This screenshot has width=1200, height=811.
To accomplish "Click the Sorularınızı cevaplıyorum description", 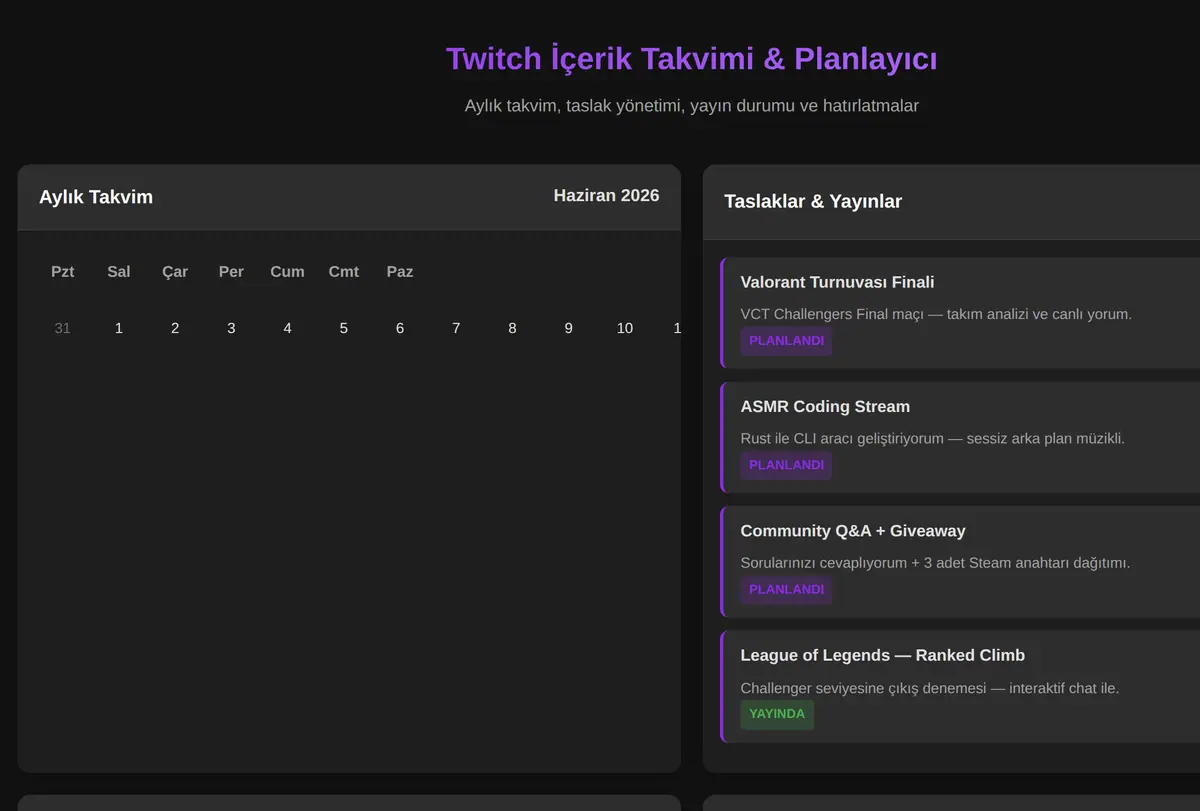I will click(935, 563).
